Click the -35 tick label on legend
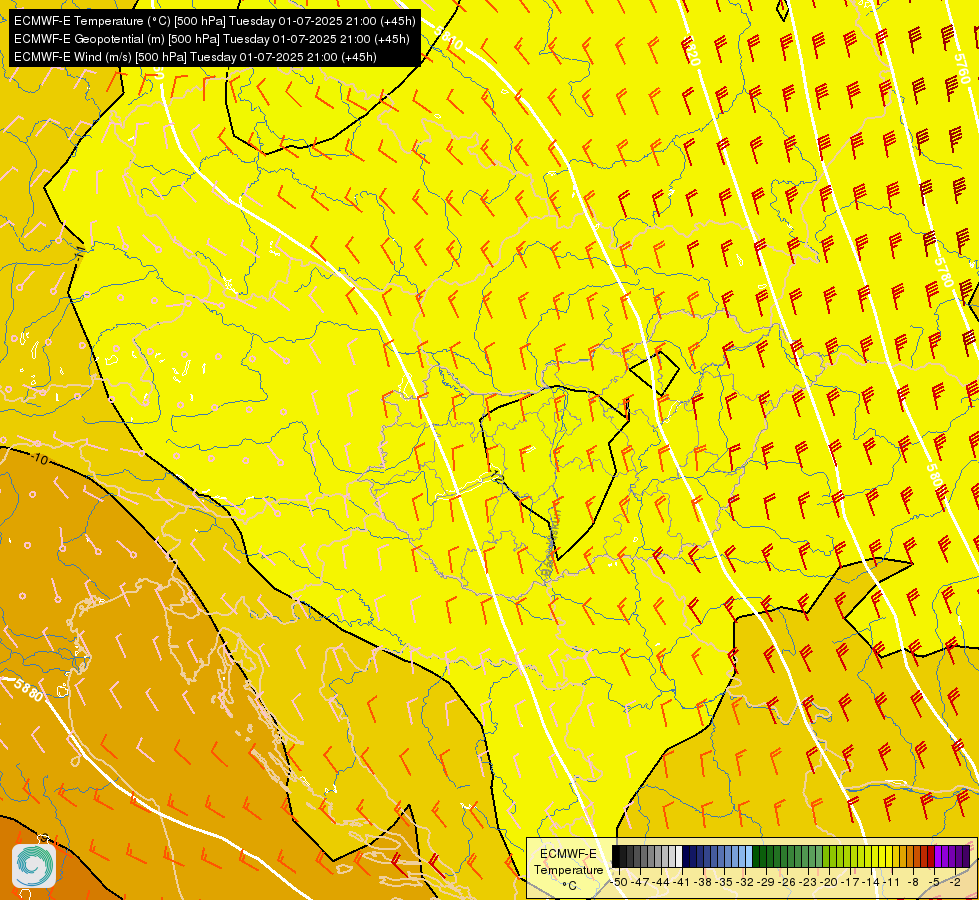This screenshot has height=900, width=979. point(724,882)
